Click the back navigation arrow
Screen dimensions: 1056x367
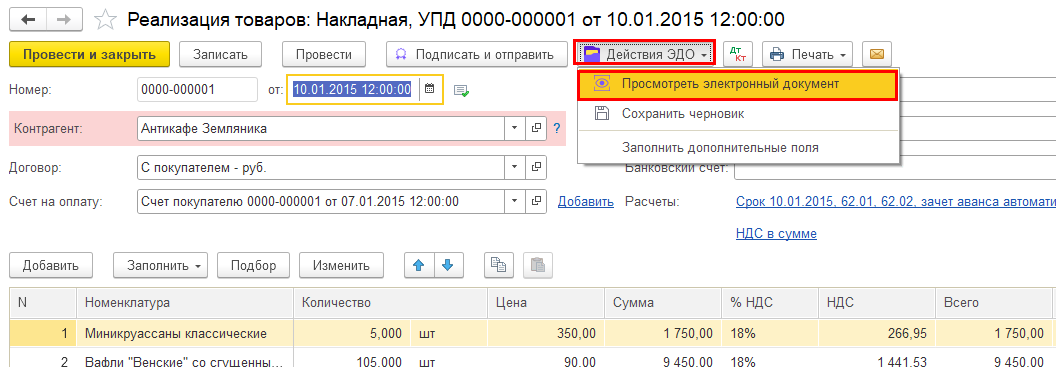point(28,20)
